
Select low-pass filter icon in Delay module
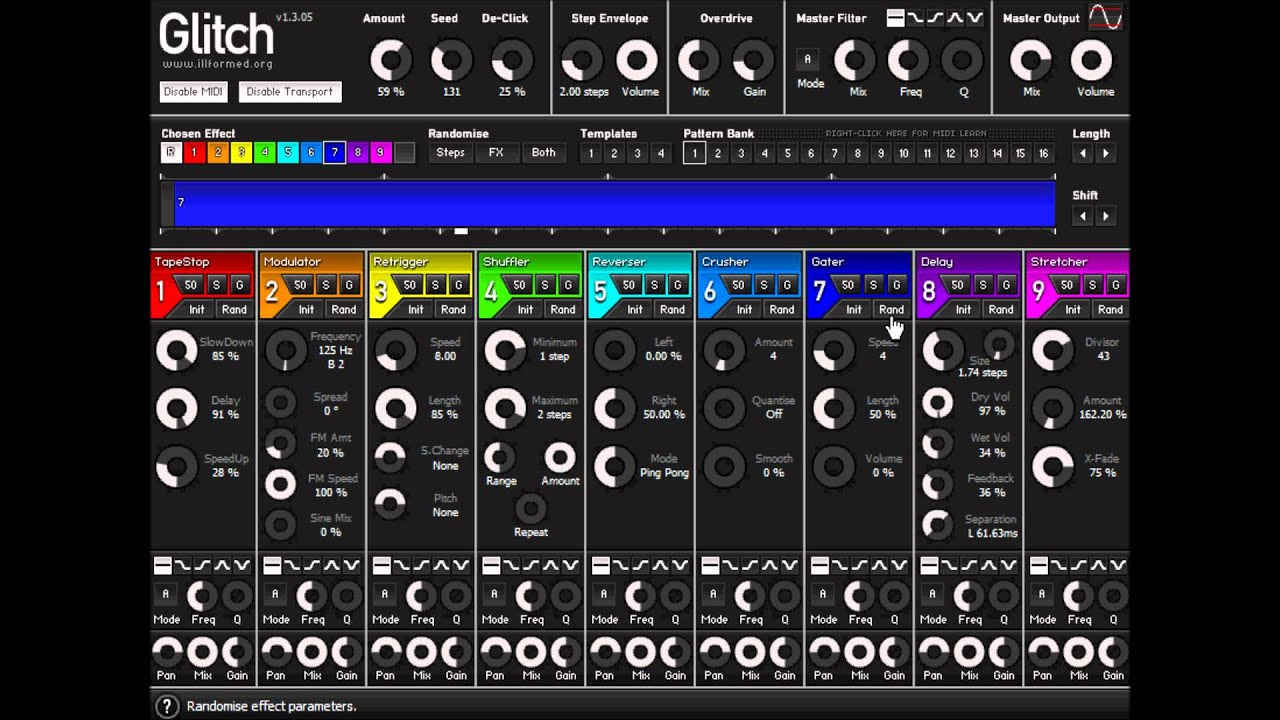coord(949,566)
